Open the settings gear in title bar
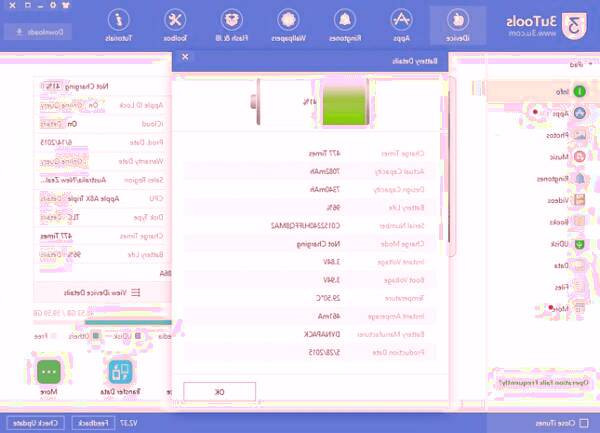The image size is (600, 433). (53, 5)
